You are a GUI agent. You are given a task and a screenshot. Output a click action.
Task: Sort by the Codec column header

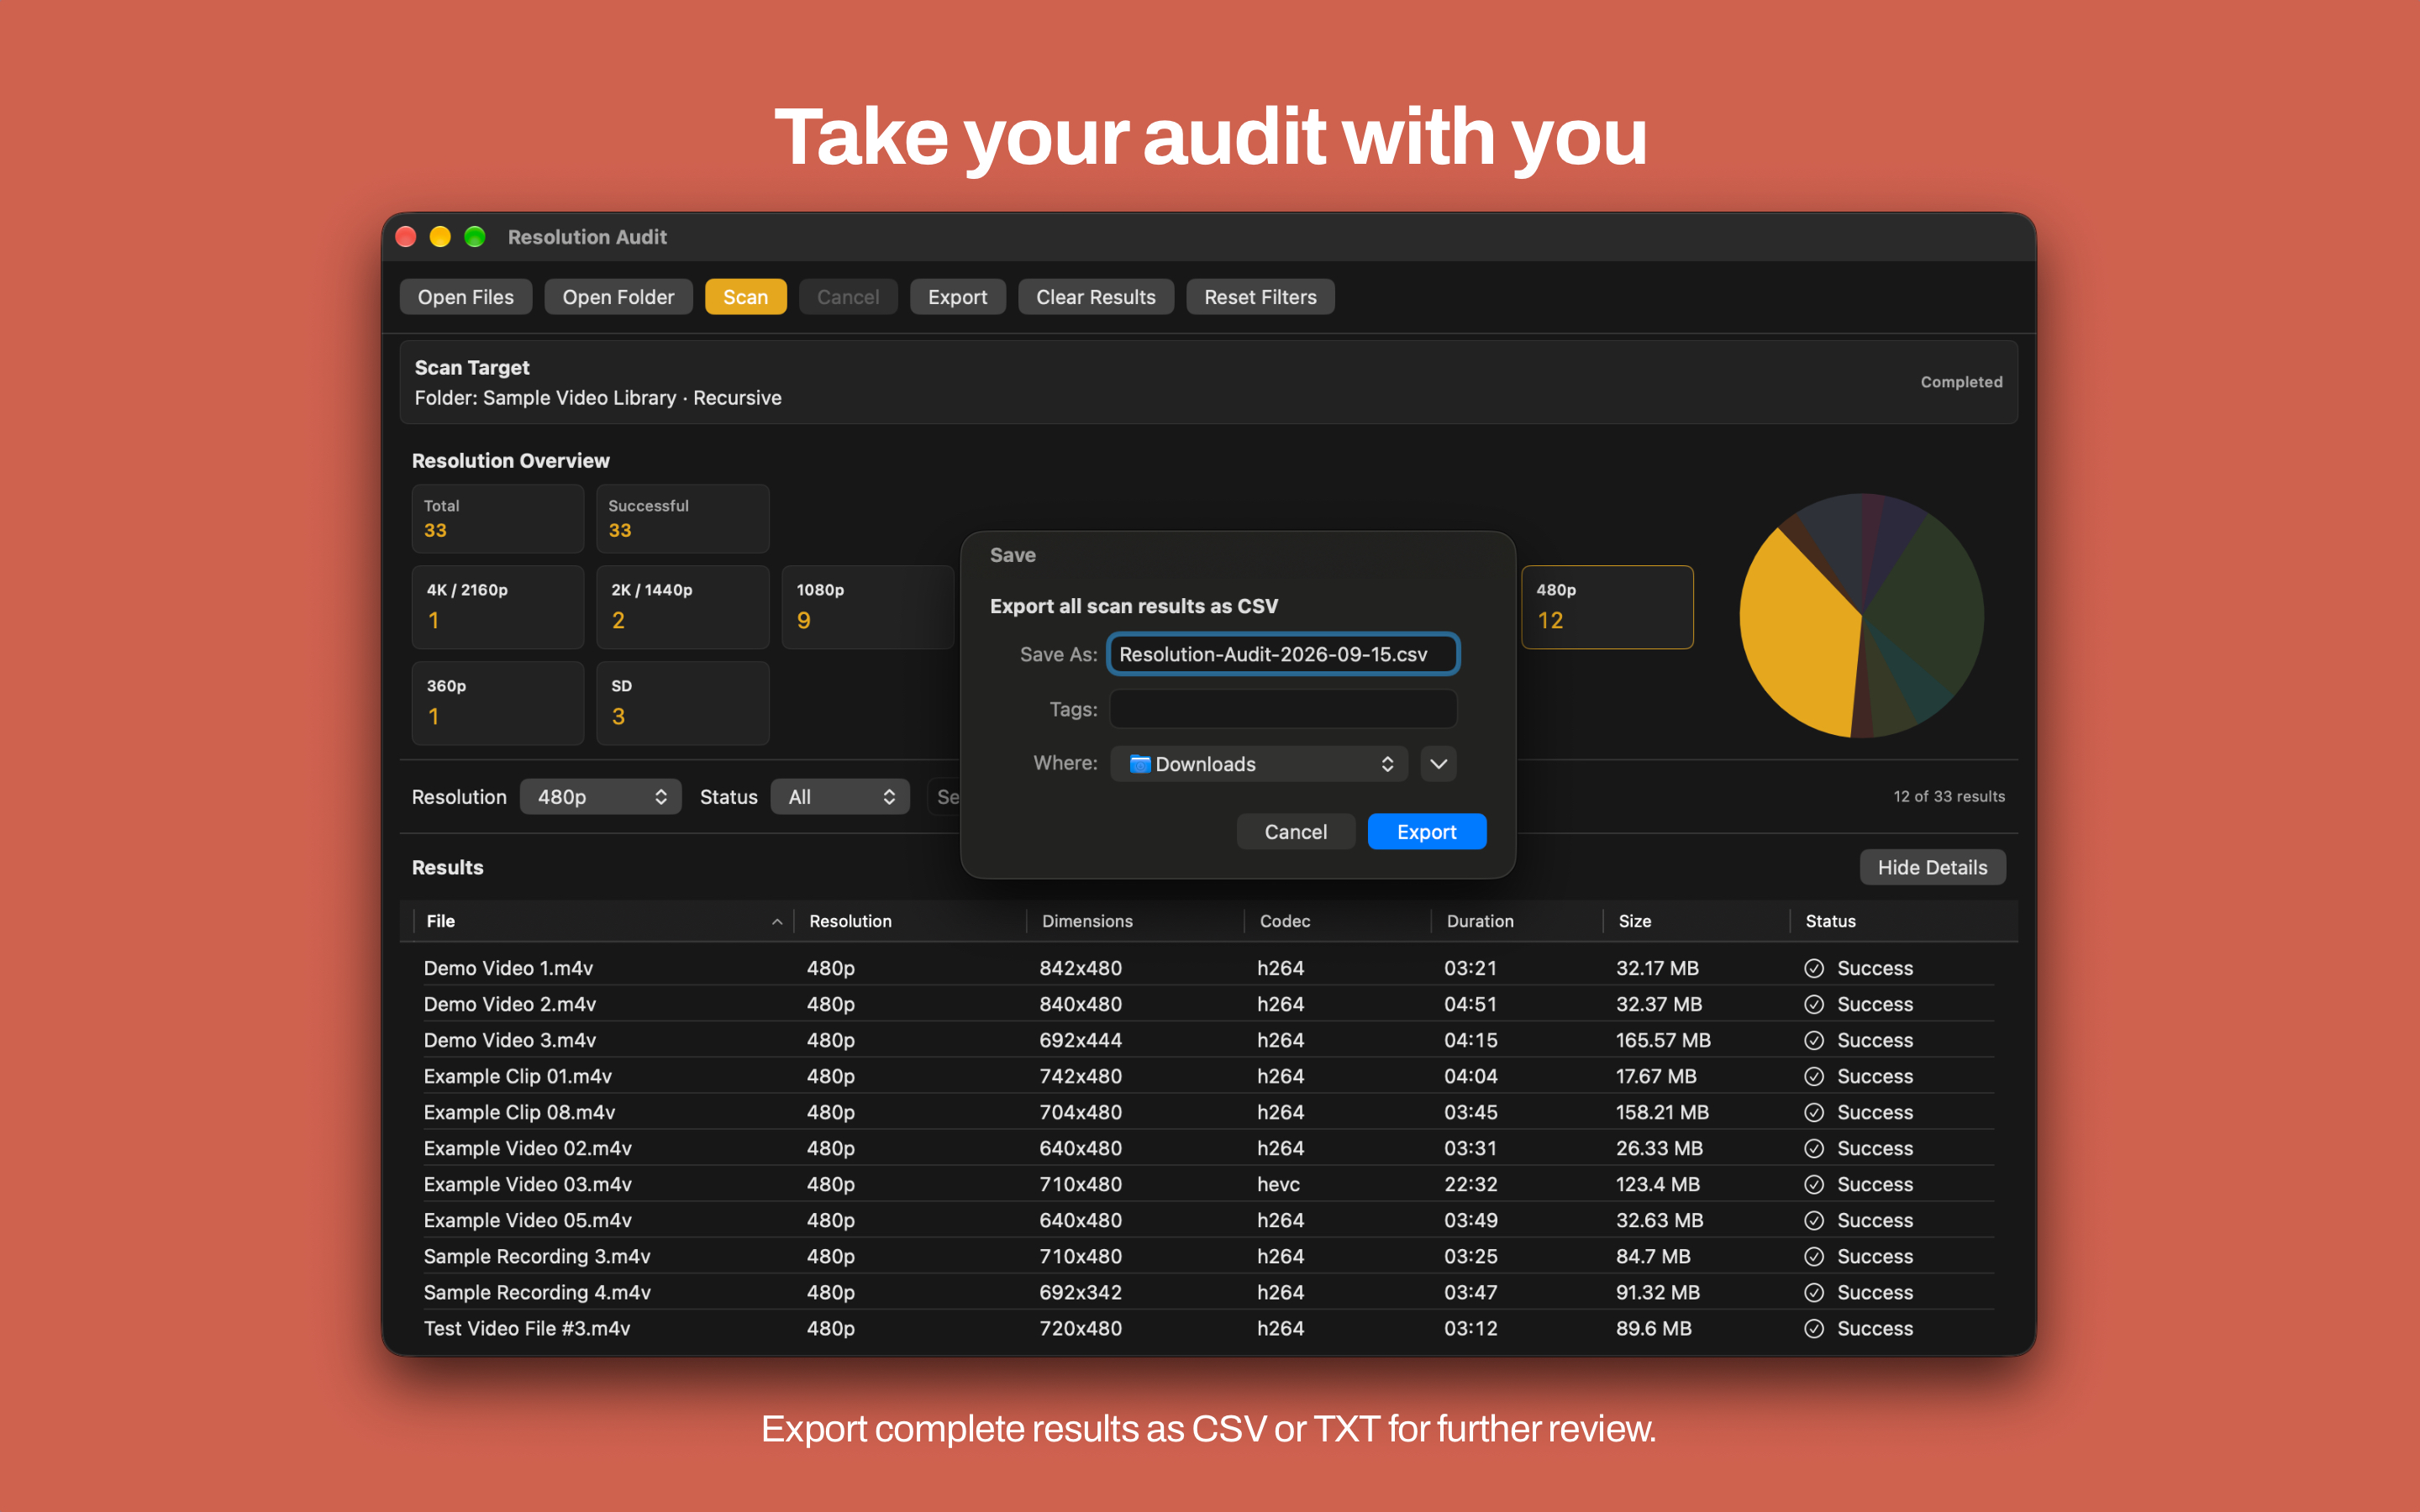(1338, 921)
